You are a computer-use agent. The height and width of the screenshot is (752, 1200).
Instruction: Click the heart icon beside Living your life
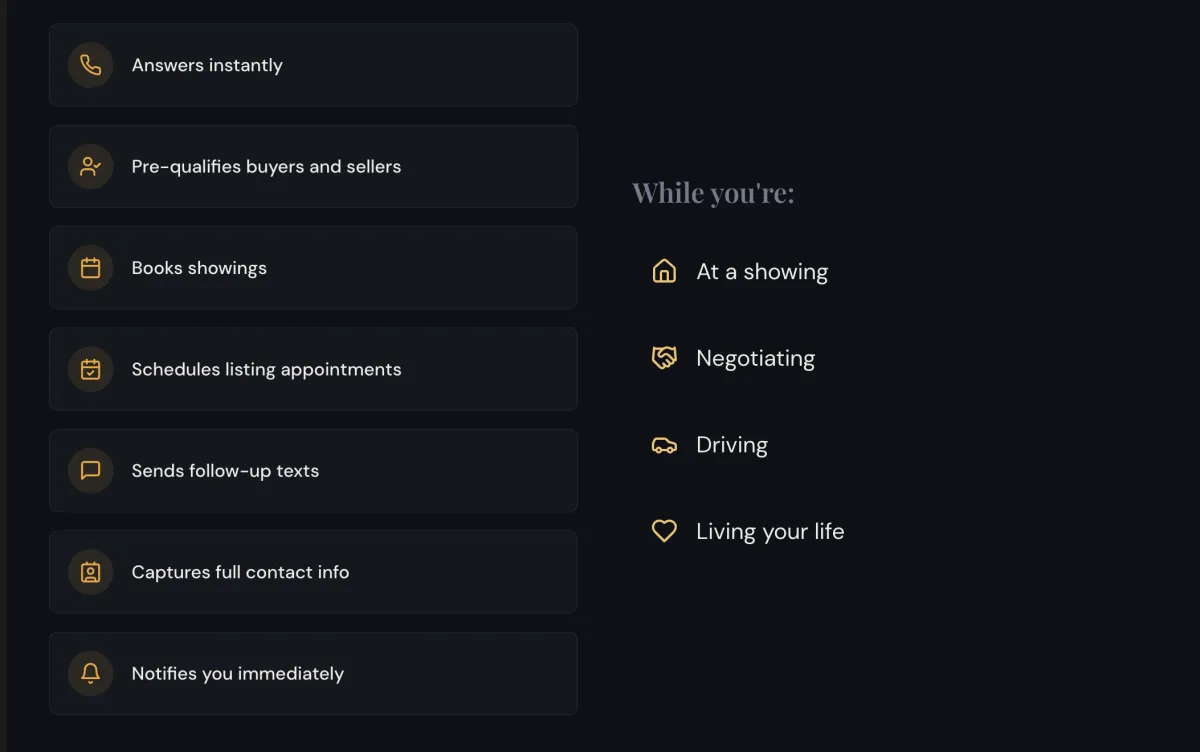pos(664,531)
